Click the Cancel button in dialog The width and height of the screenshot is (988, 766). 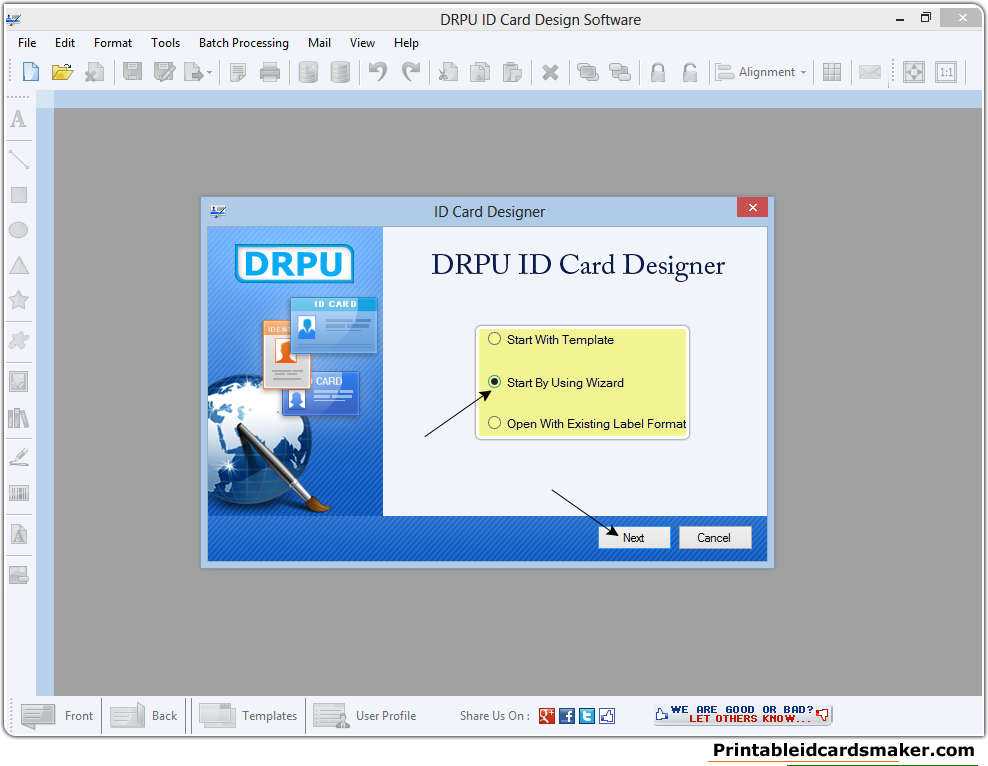click(x=715, y=537)
